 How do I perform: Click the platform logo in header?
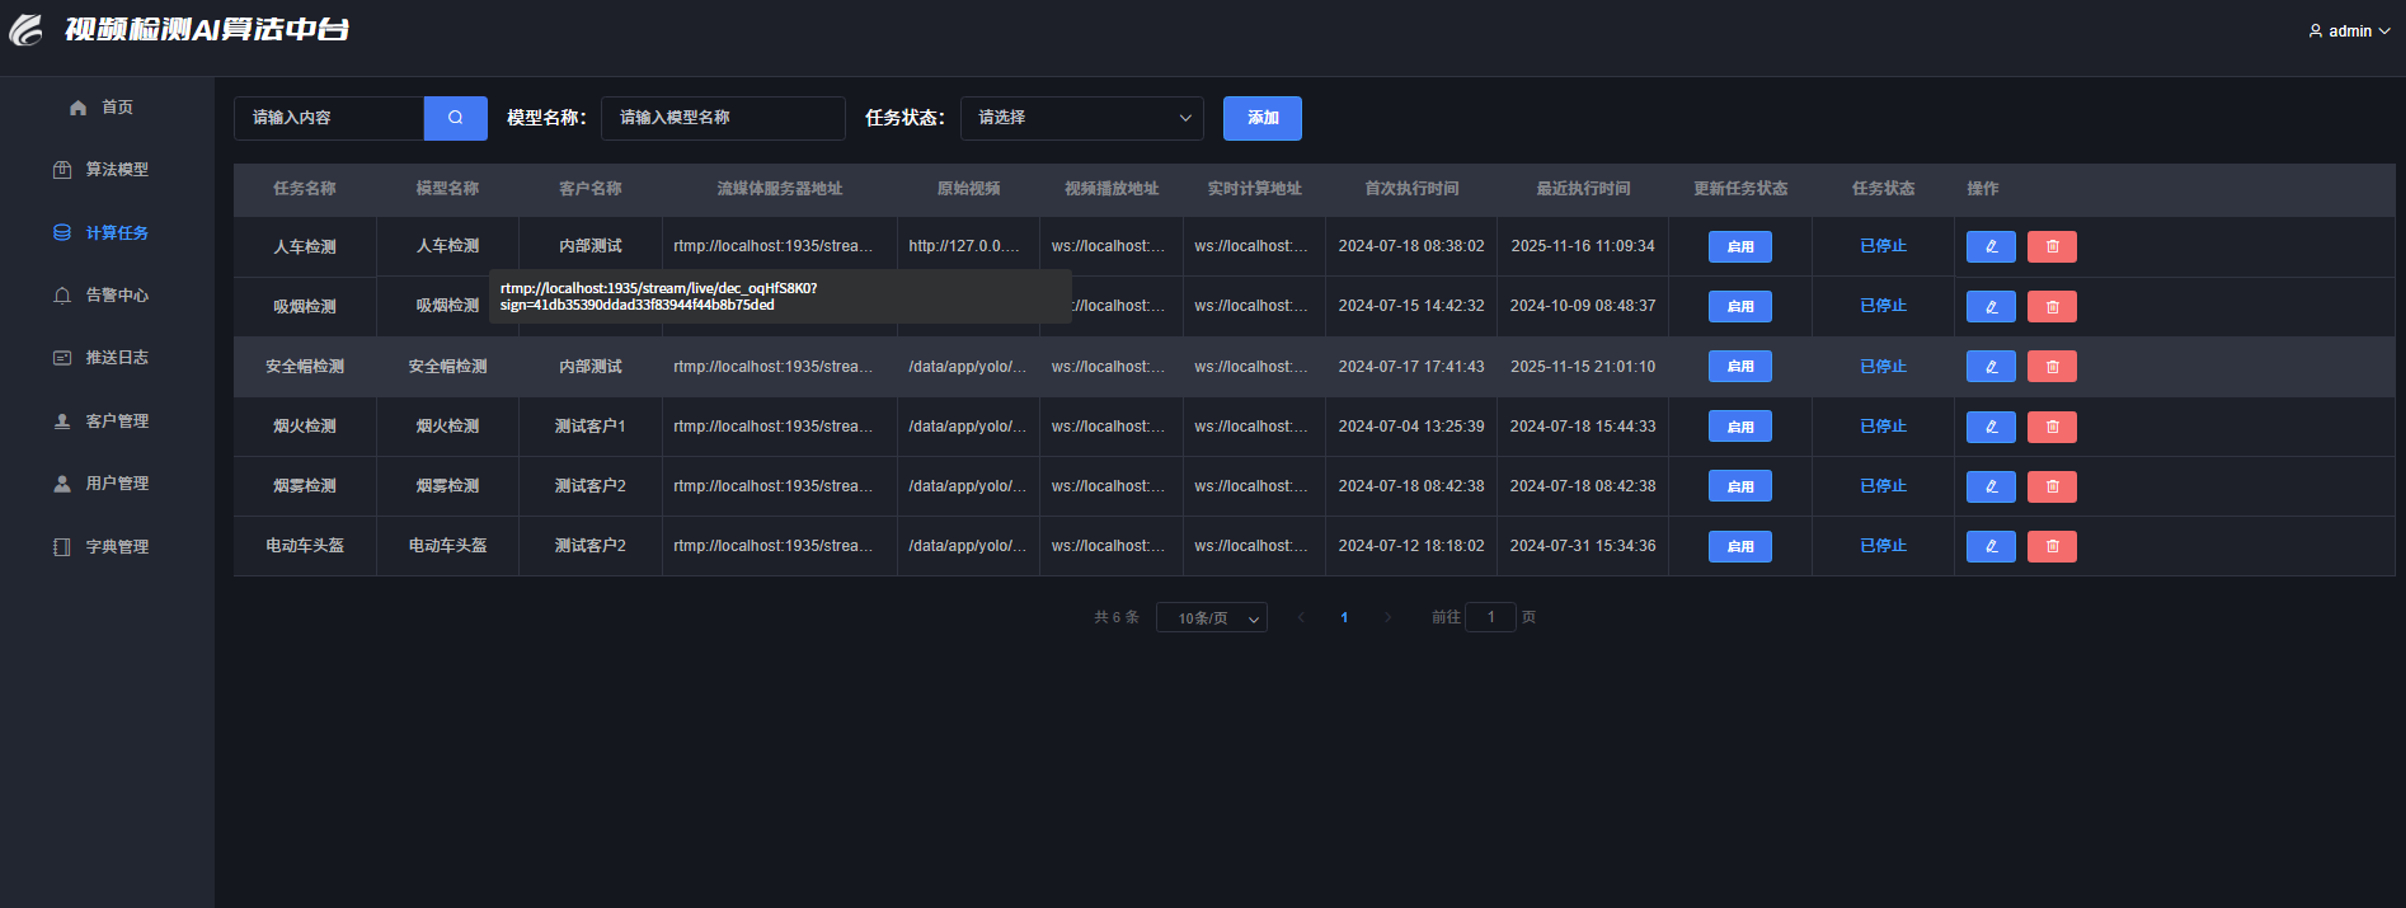tap(26, 30)
